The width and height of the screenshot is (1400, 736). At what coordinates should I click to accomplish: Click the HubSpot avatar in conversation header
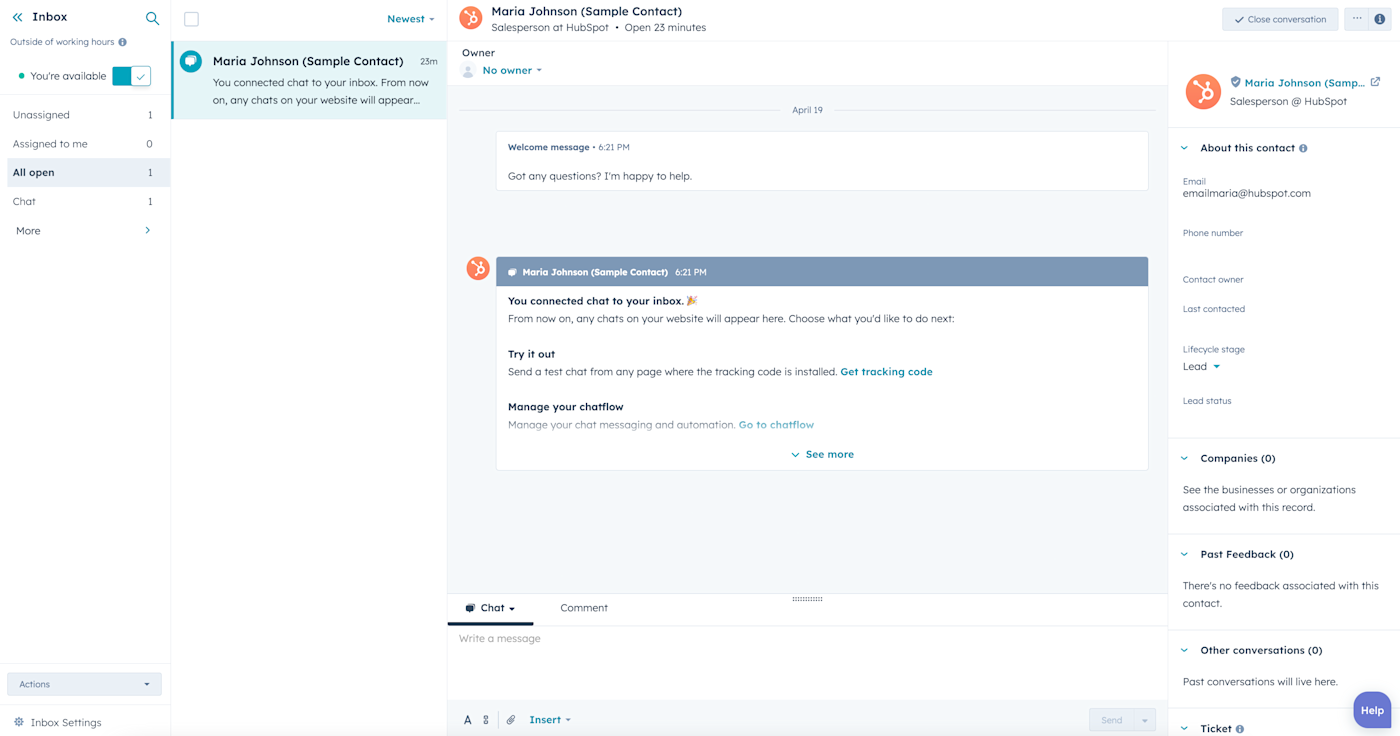pos(470,19)
